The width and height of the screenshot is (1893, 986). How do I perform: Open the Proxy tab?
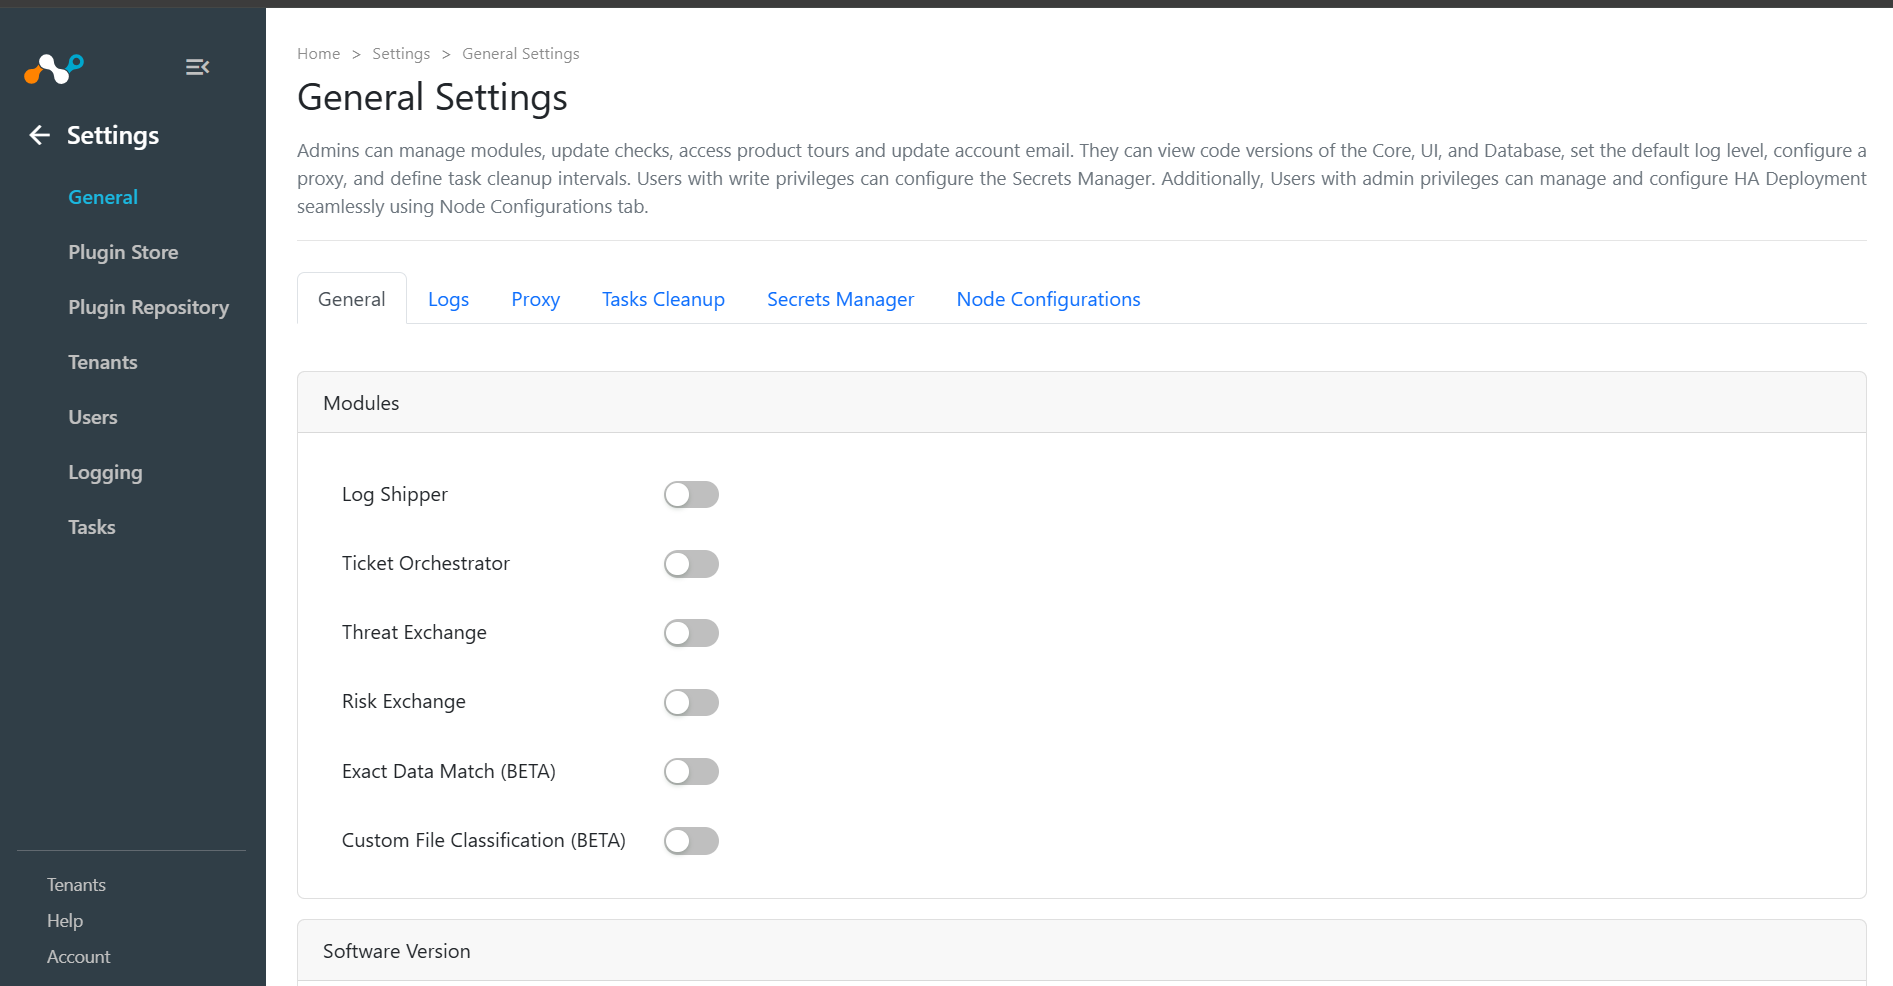tap(535, 299)
